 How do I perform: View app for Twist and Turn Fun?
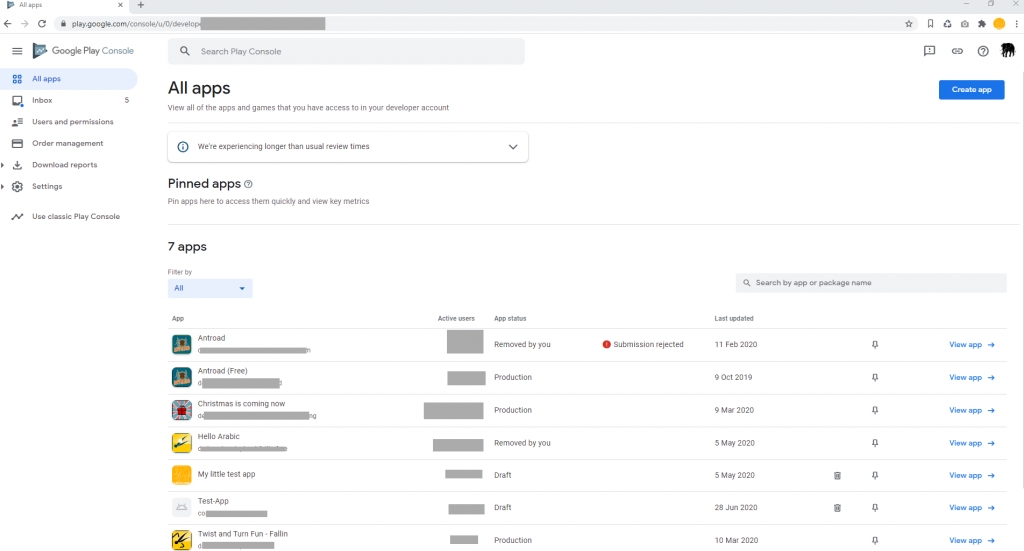coord(971,540)
